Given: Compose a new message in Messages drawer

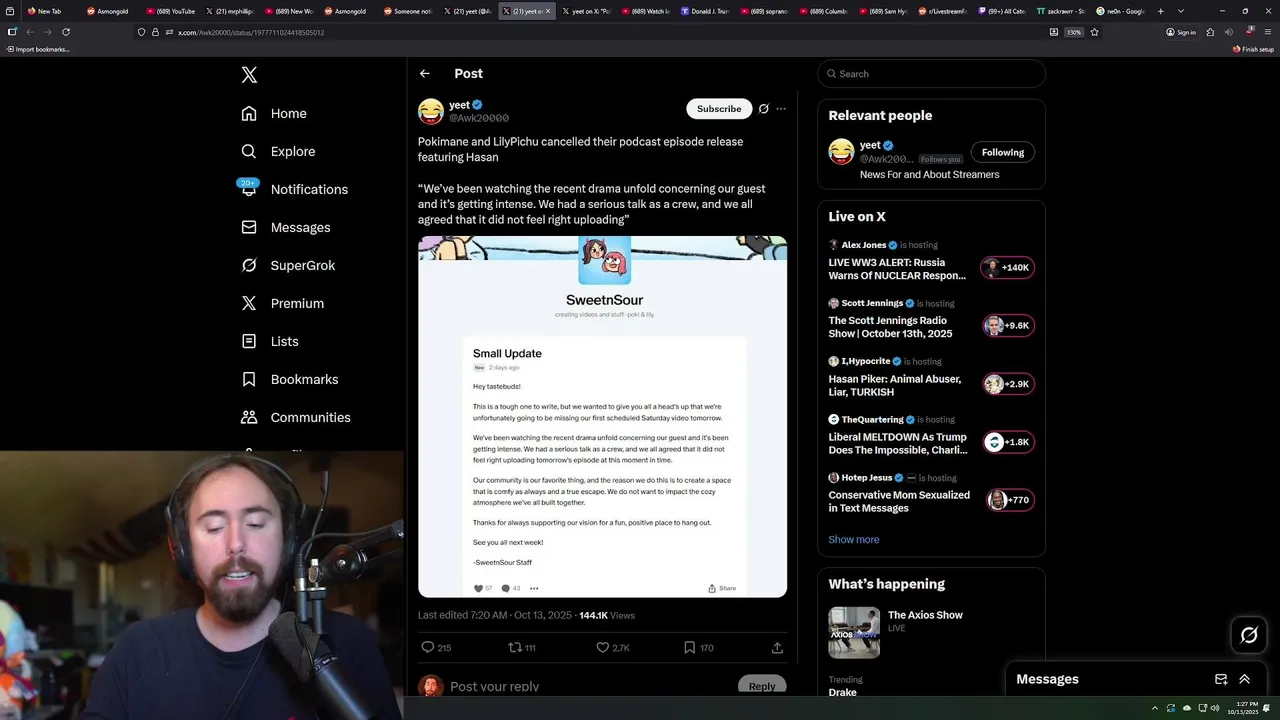Looking at the screenshot, I should click(x=1221, y=679).
